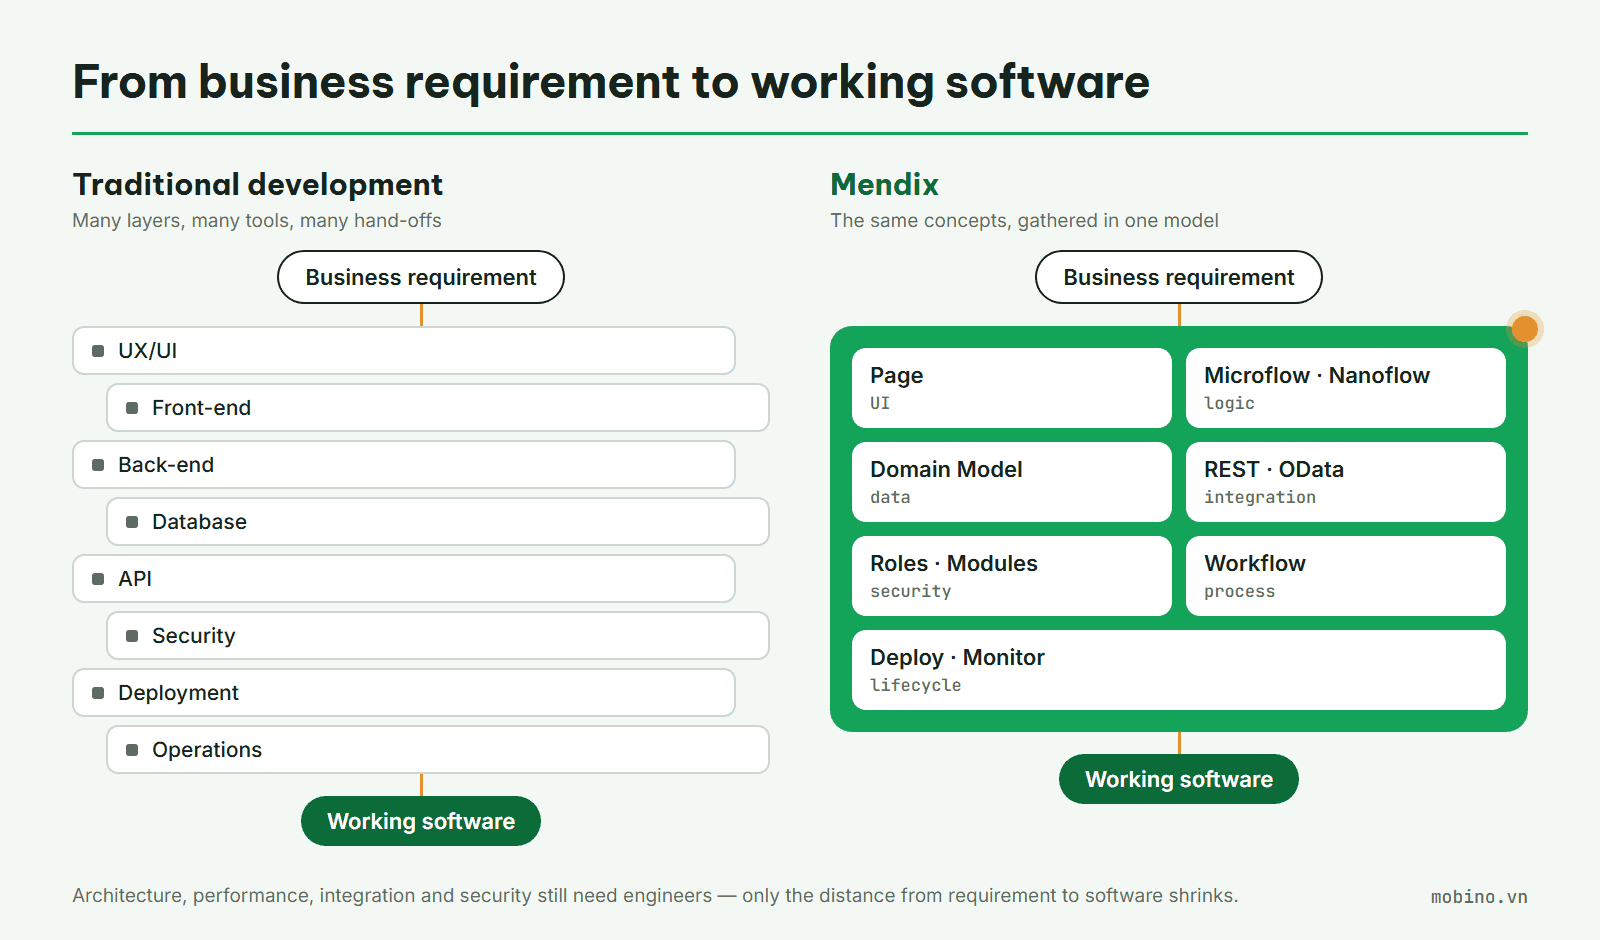The width and height of the screenshot is (1600, 940).
Task: Click the bullet square beside API
Action: pos(98,579)
